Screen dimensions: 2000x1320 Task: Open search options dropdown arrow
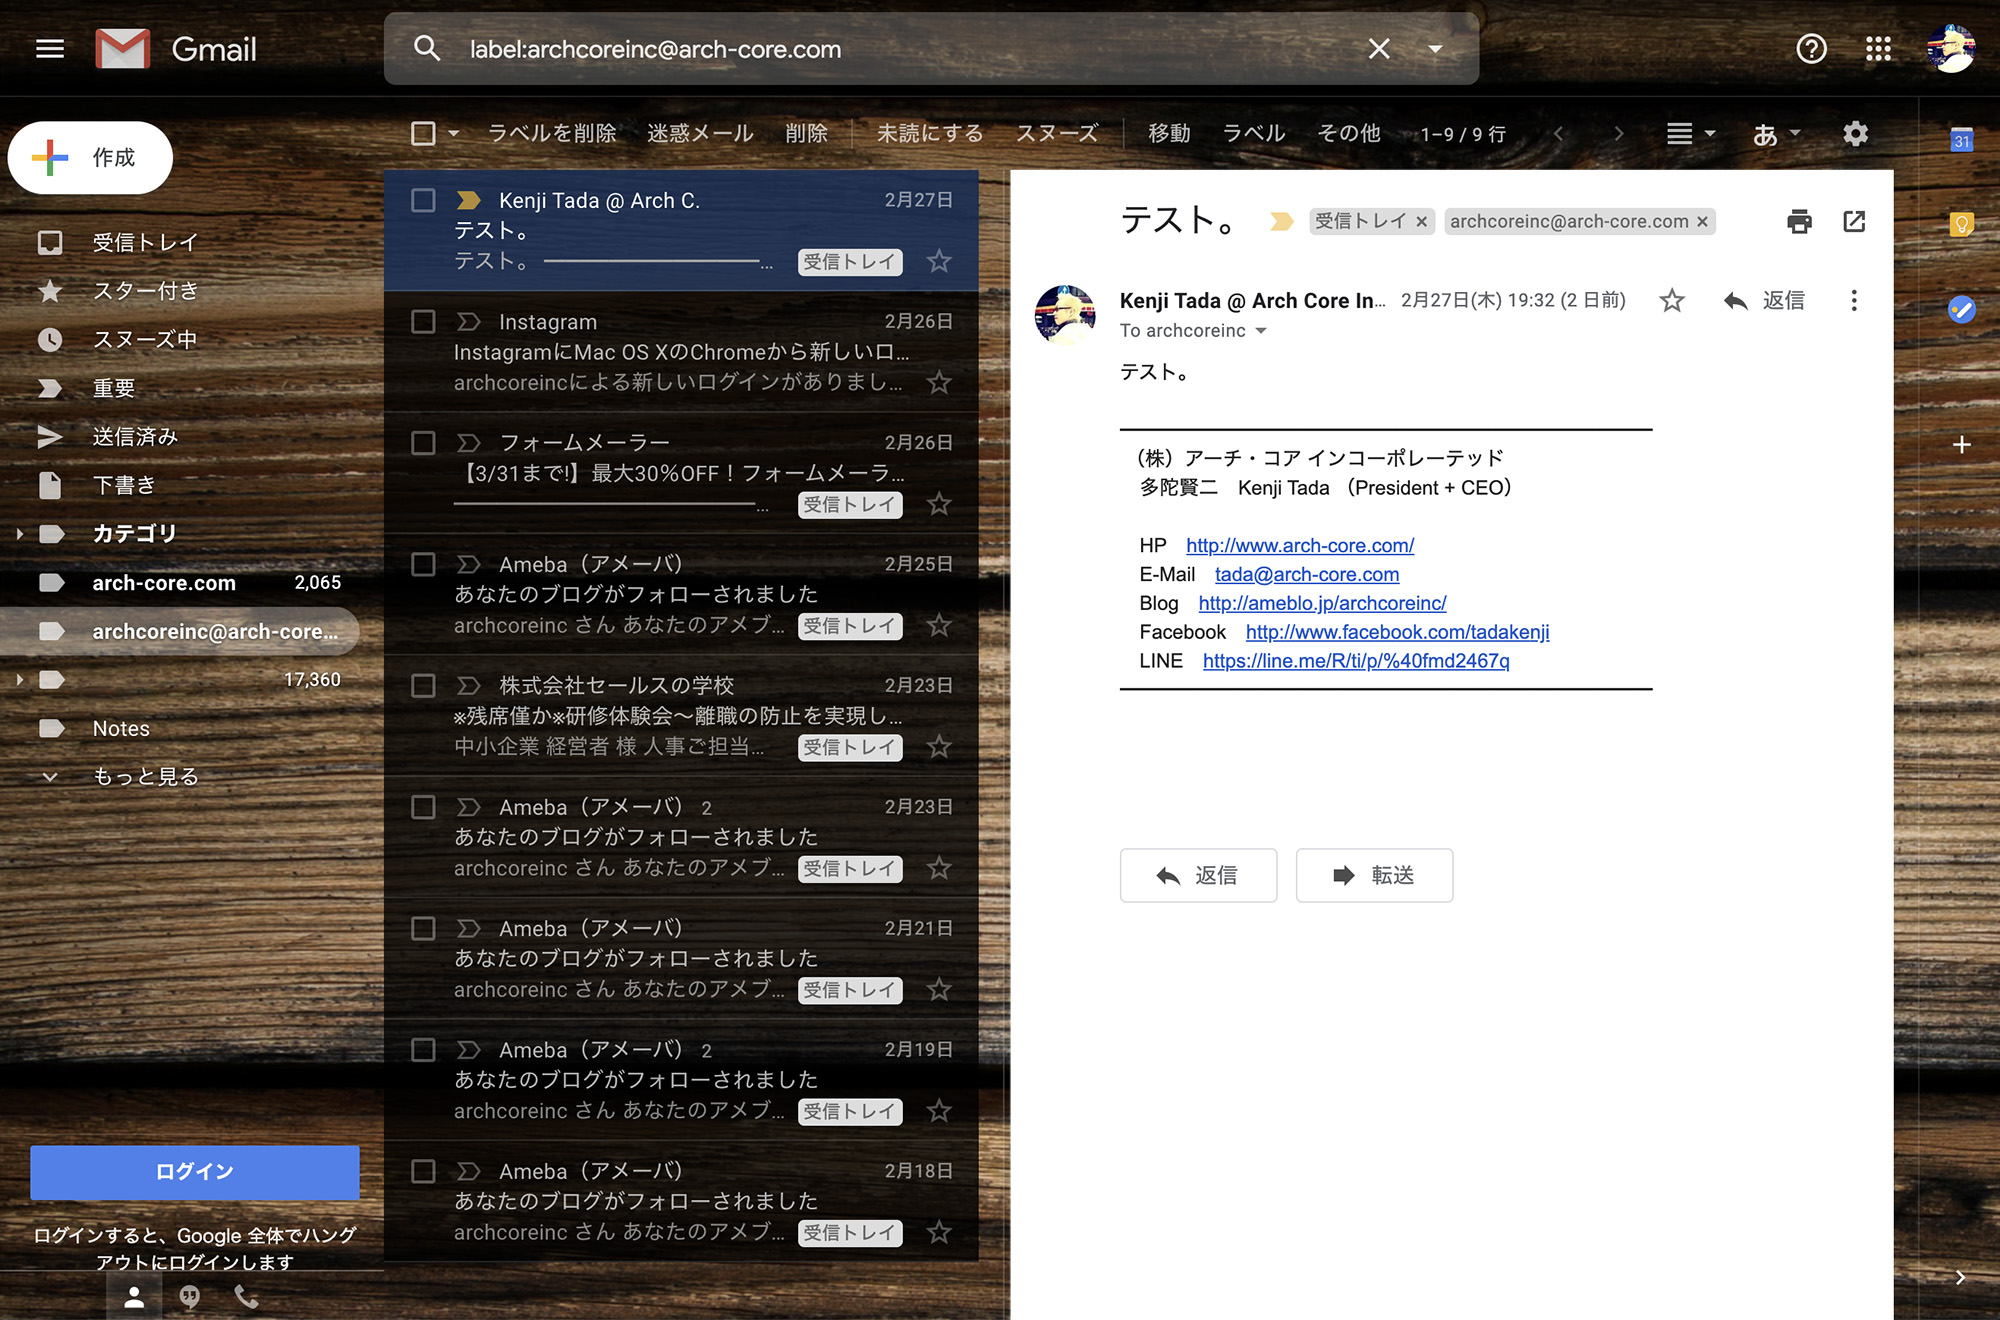click(1435, 49)
